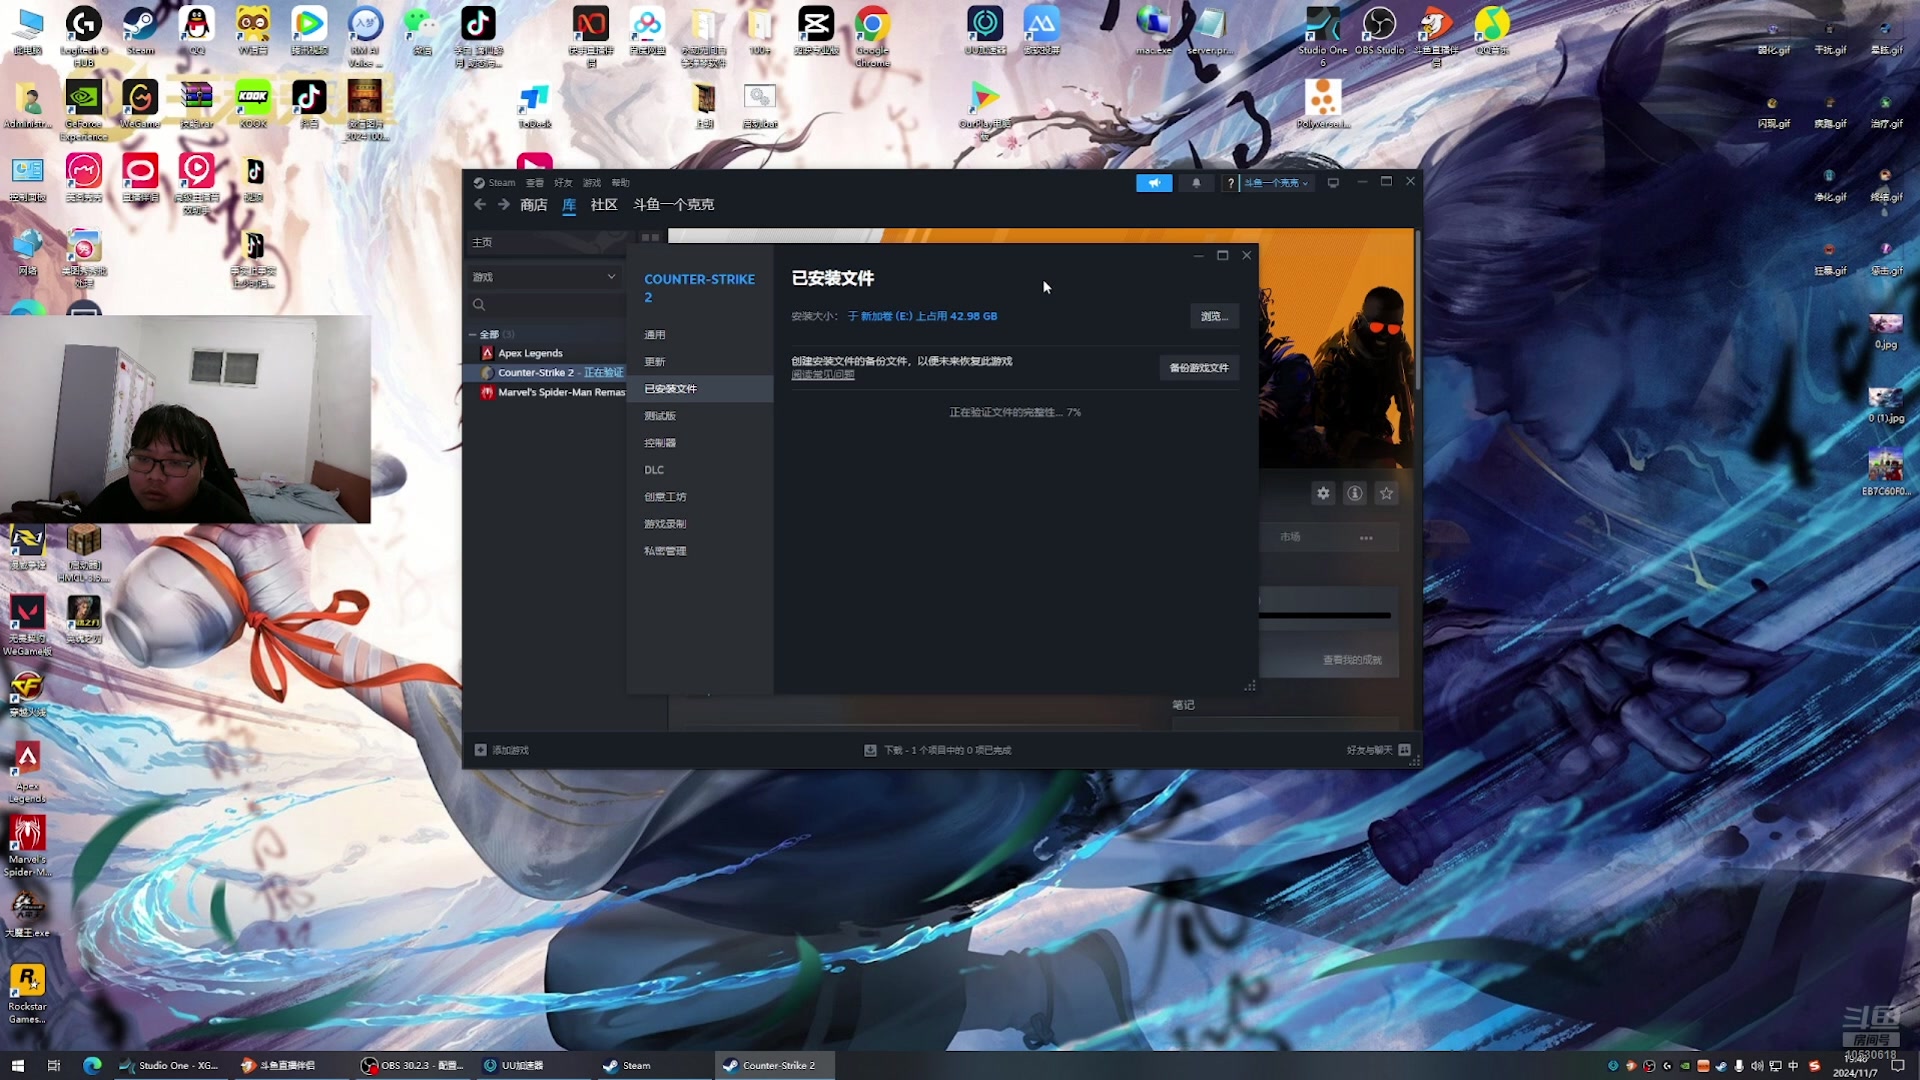Expand the 游戏 library filter dropdown
The width and height of the screenshot is (1920, 1080).
point(545,277)
